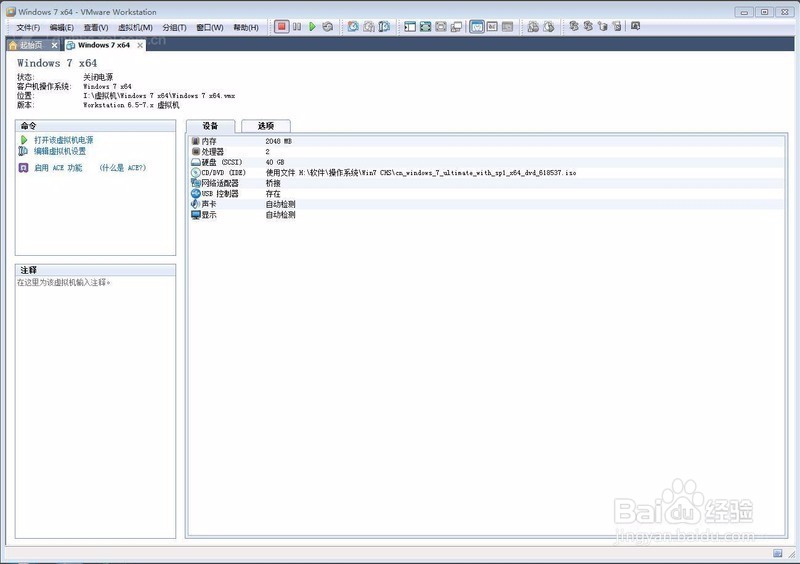Click 启用 ACE 功能 link
This screenshot has width=800, height=564.
pyautogui.click(x=58, y=168)
